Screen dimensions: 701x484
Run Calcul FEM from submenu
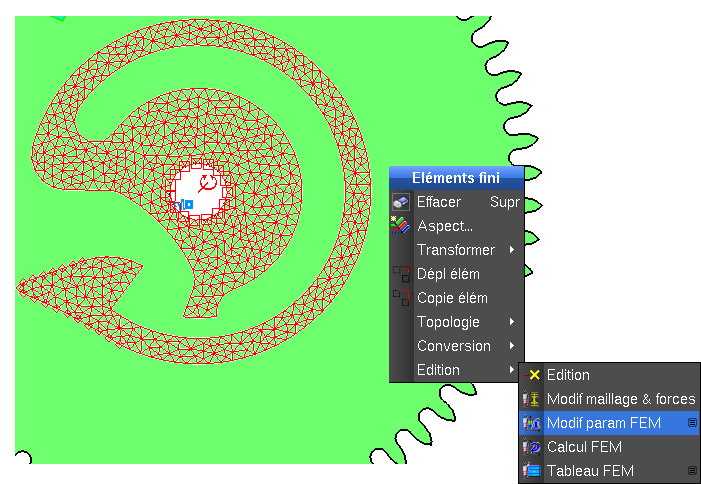click(609, 446)
